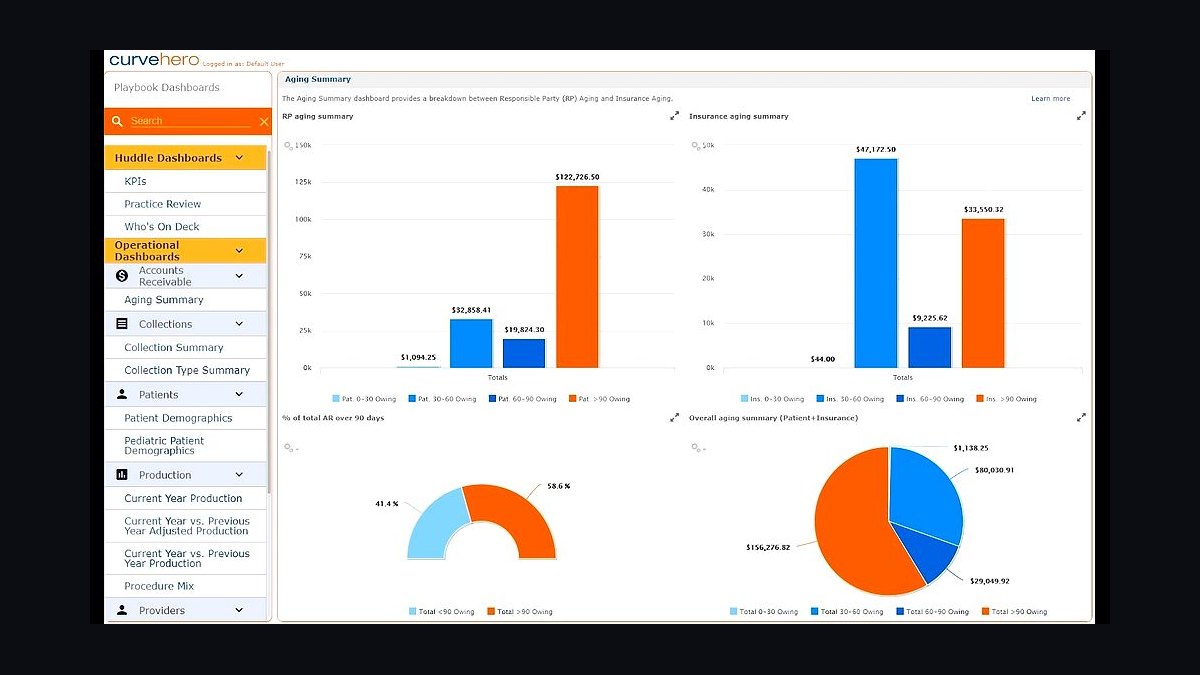Open Who's On Deck dashboard
Image resolution: width=1200 pixels, height=675 pixels.
[x=186, y=227]
